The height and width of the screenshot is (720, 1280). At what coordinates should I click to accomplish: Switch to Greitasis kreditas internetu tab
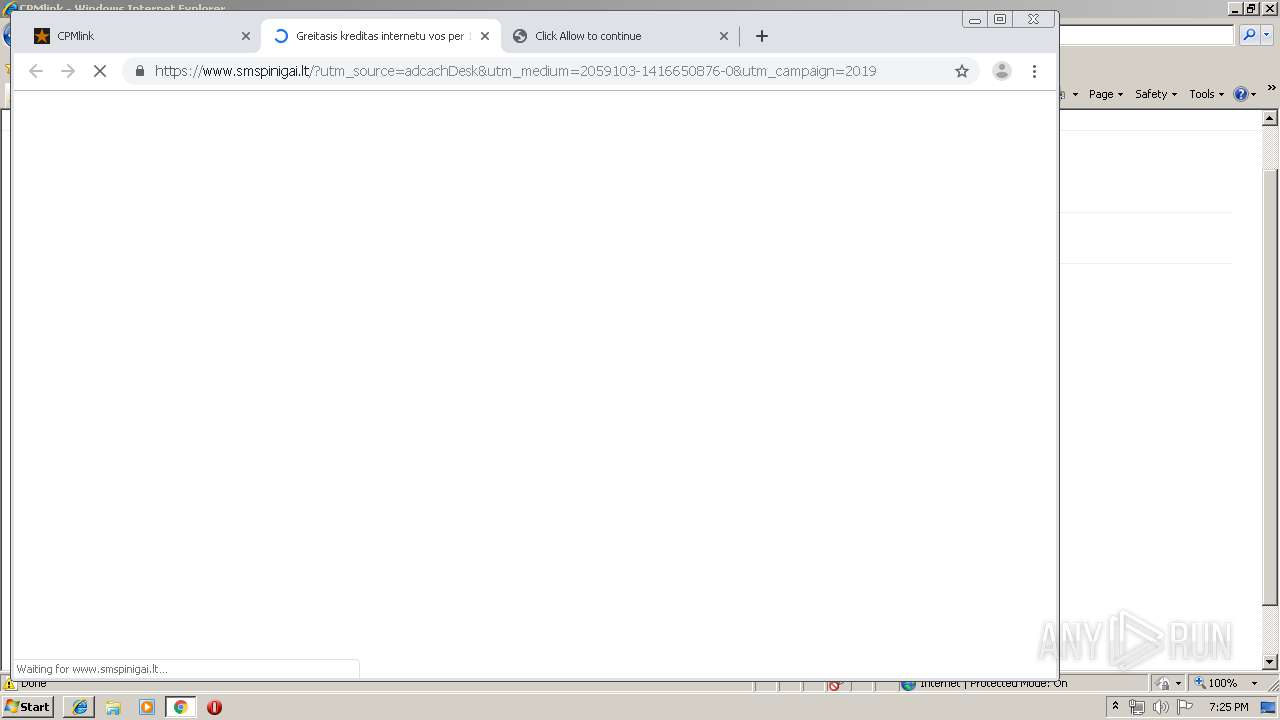pyautogui.click(x=381, y=36)
